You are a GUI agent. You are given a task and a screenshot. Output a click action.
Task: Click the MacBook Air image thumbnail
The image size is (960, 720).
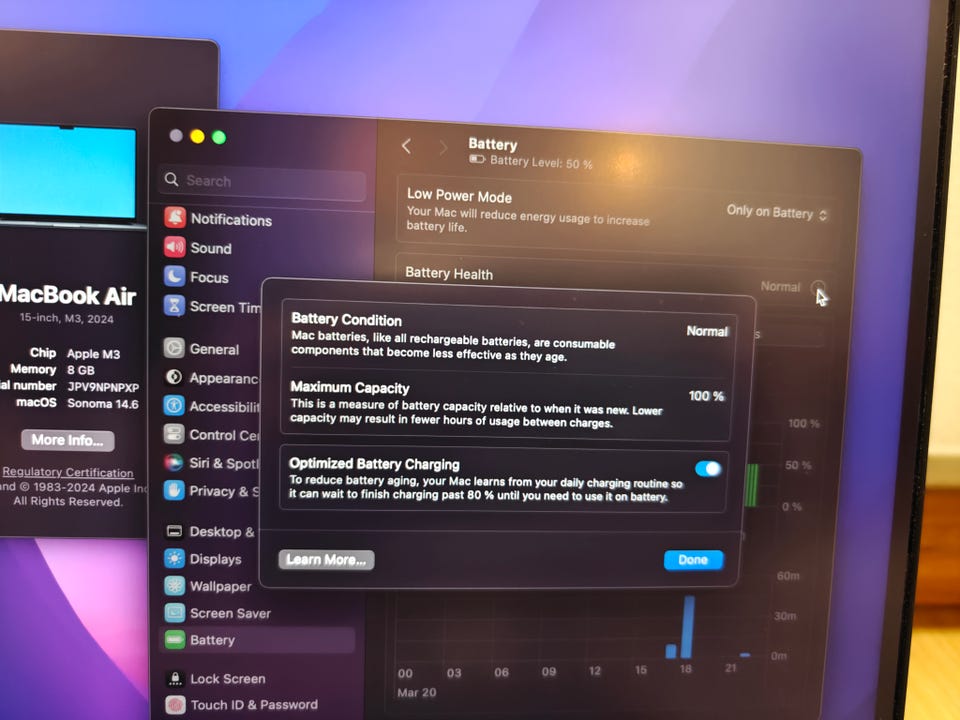pyautogui.click(x=67, y=174)
